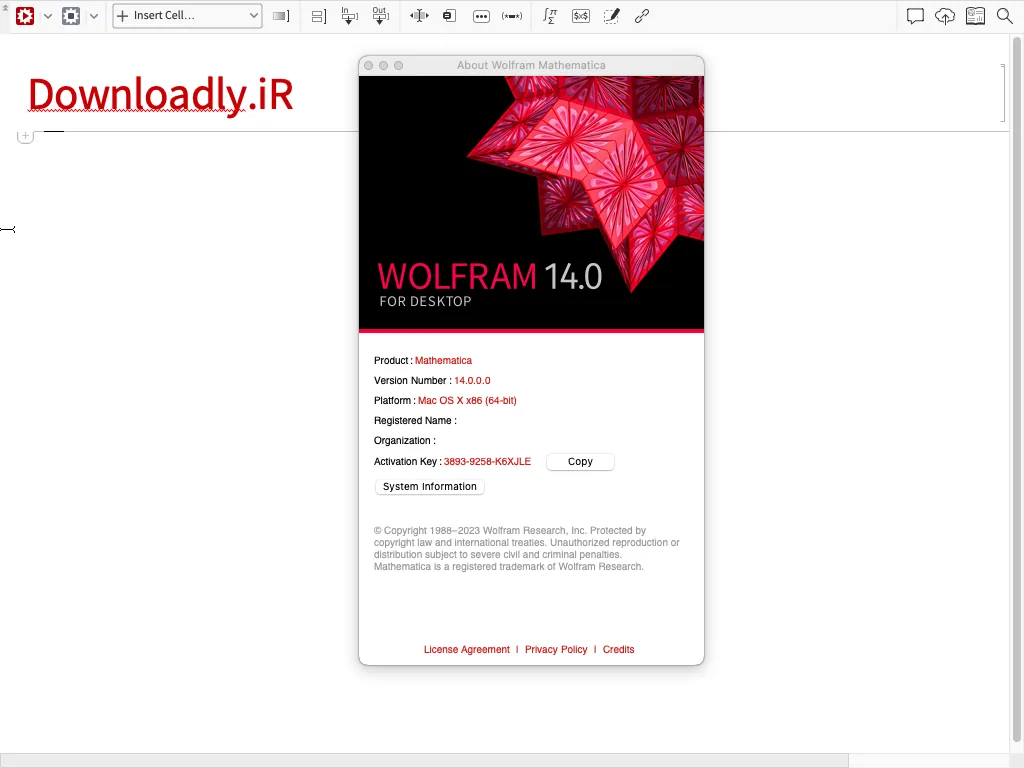Viewport: 1024px width, 768px height.
Task: Click the Downloadly.iR title cell text
Action: pos(161,95)
